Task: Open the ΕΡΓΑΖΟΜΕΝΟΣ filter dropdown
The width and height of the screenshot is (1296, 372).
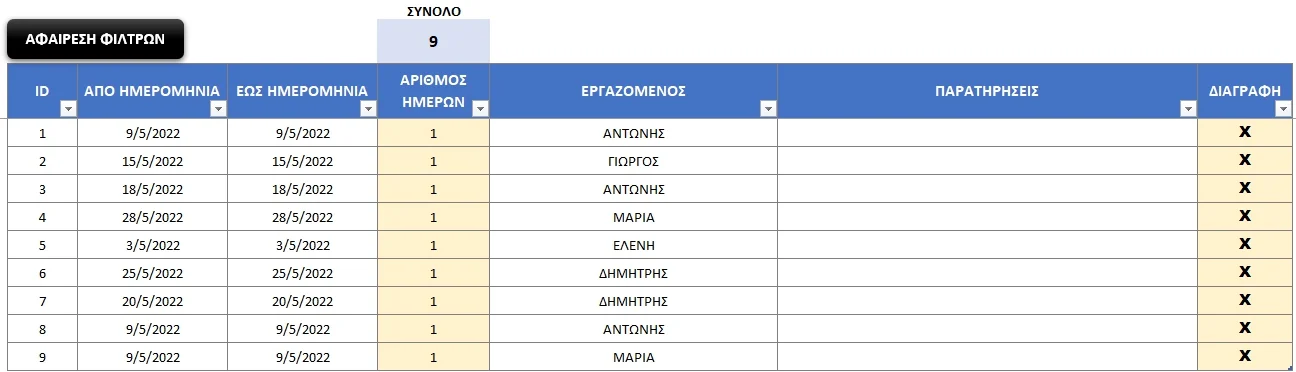Action: pos(768,109)
